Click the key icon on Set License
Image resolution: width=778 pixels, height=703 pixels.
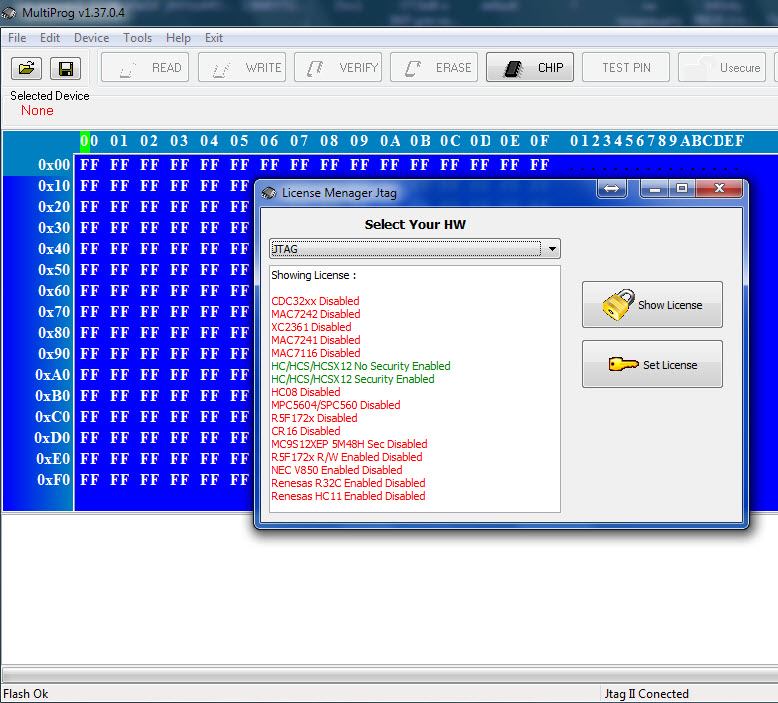point(623,365)
